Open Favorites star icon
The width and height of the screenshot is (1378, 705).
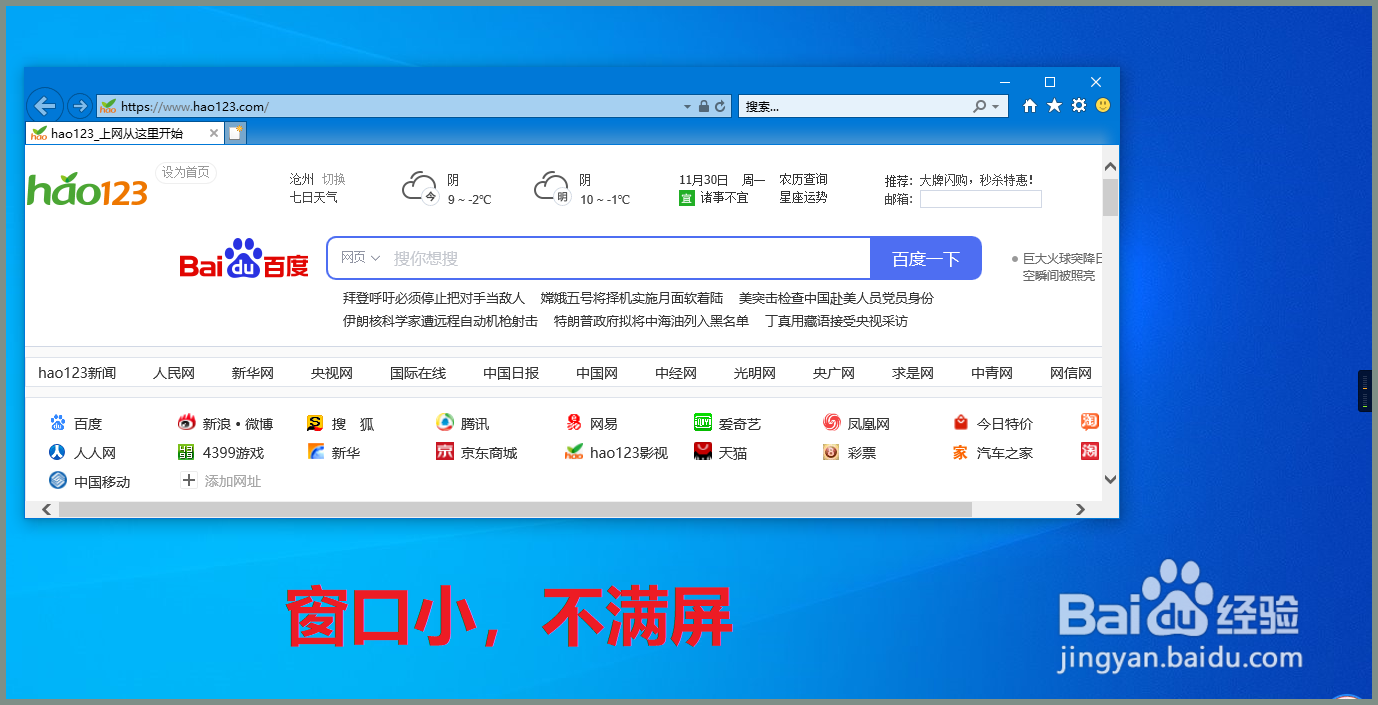(x=1054, y=105)
